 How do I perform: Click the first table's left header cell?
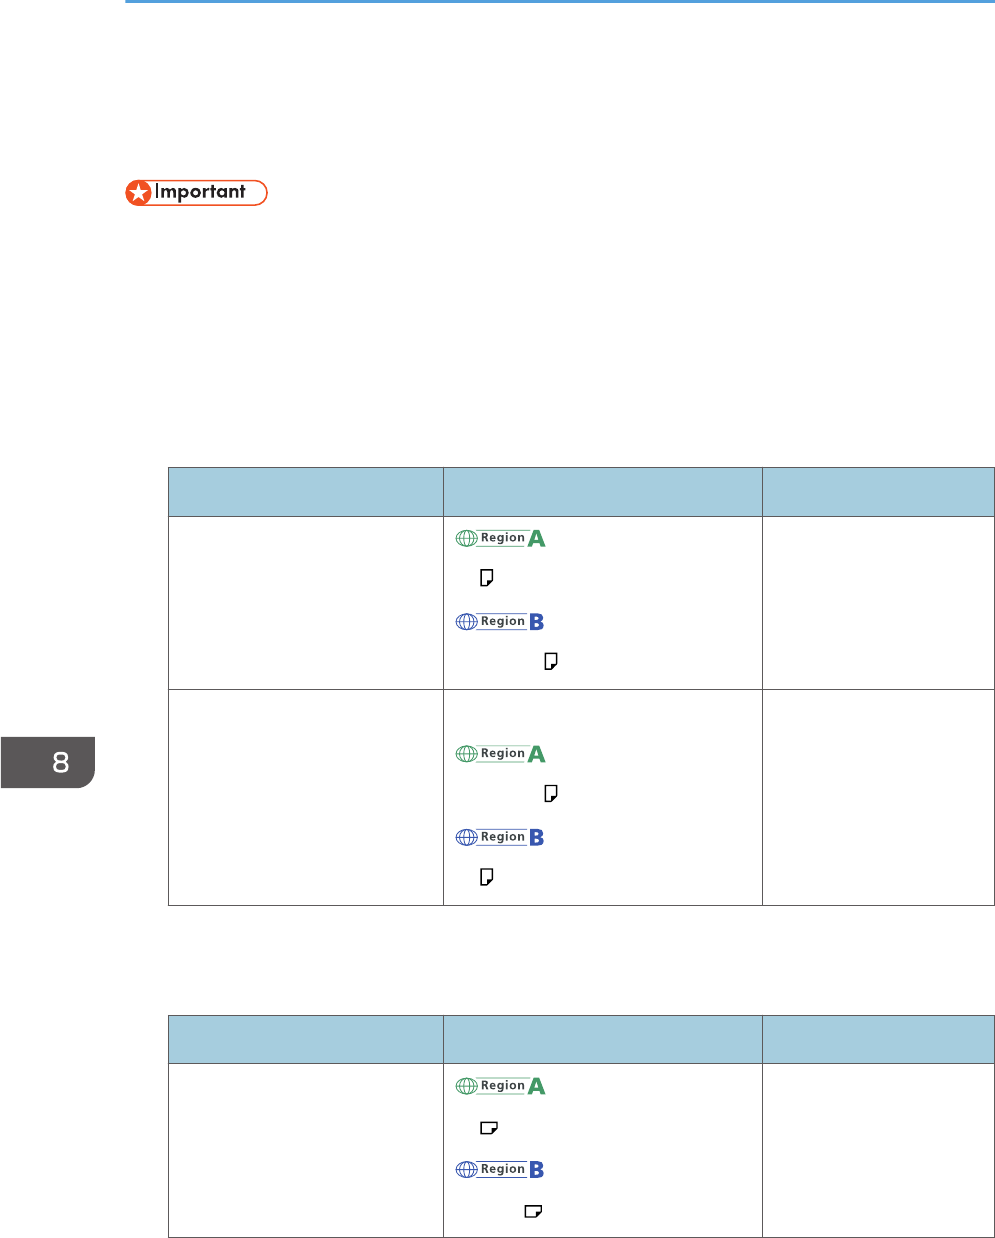coord(306,491)
